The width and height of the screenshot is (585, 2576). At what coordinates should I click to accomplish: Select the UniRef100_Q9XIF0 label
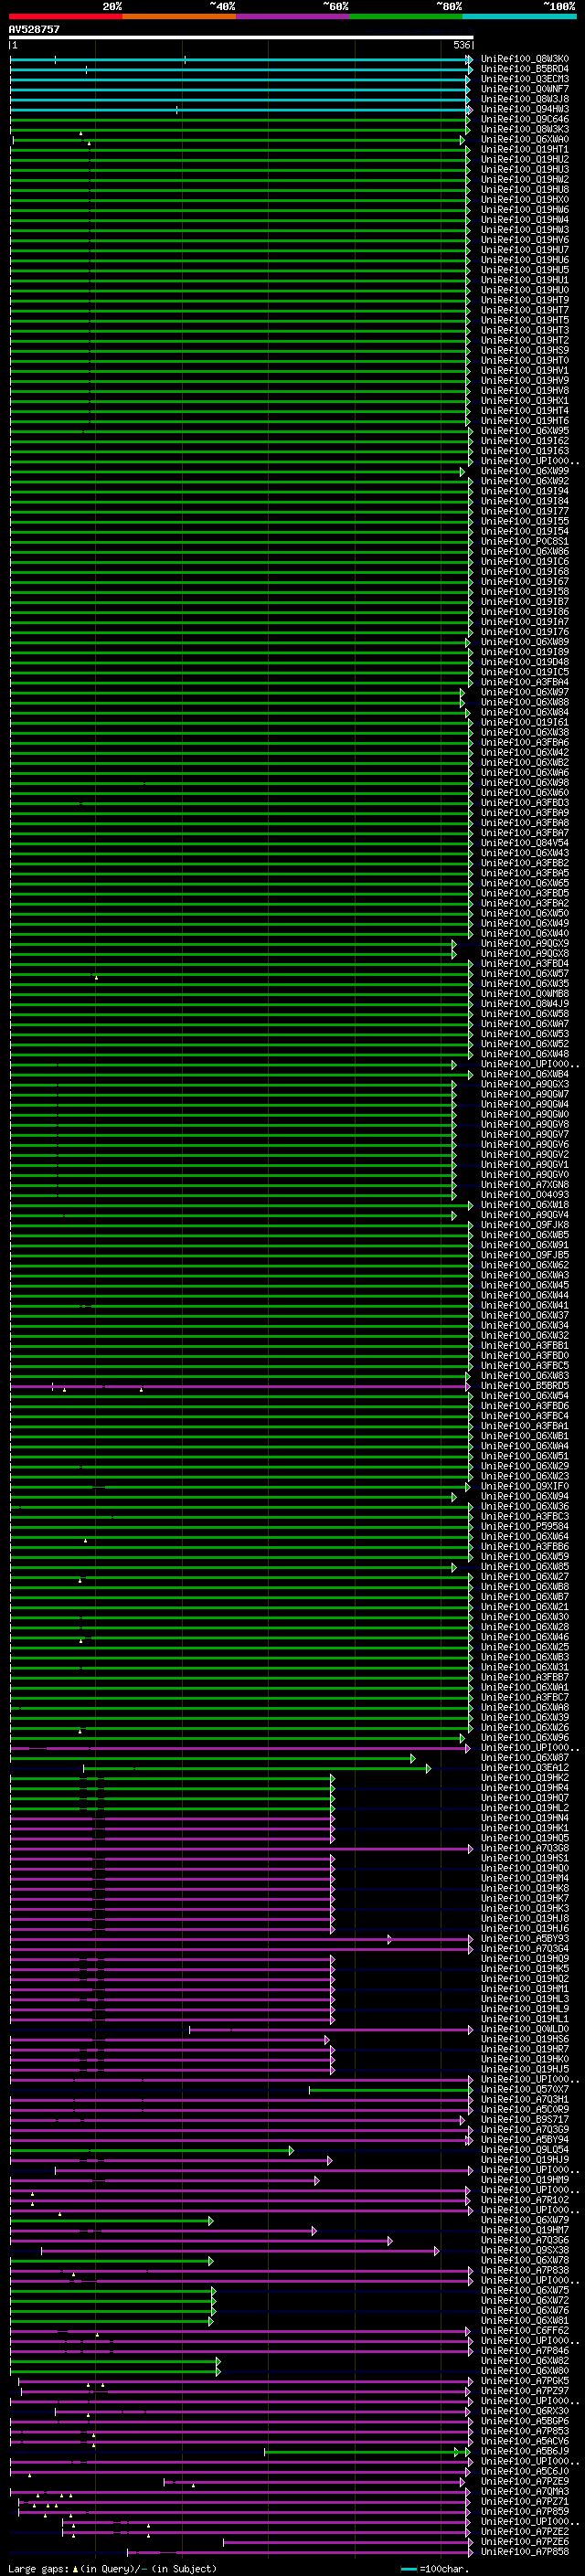525,1487
